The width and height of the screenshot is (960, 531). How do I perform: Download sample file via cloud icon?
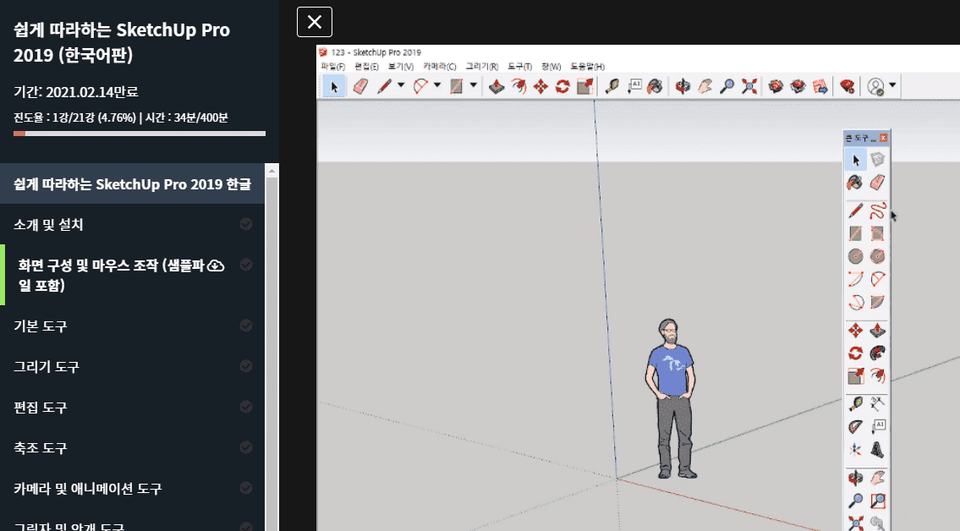216,265
